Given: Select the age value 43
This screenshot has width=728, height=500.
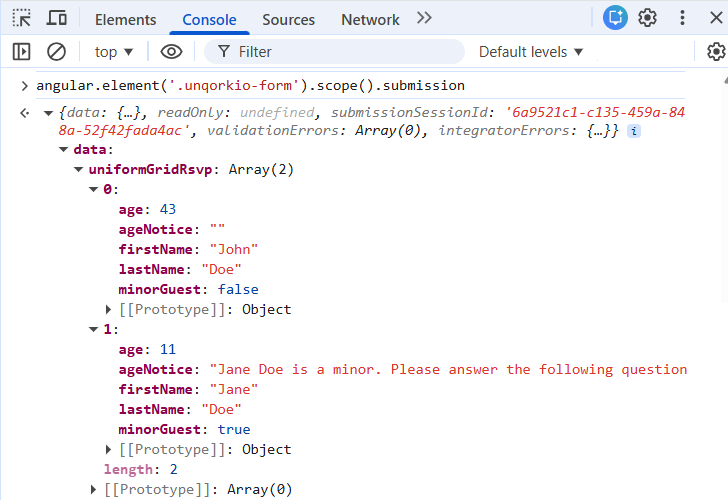Looking at the screenshot, I should click(168, 209).
